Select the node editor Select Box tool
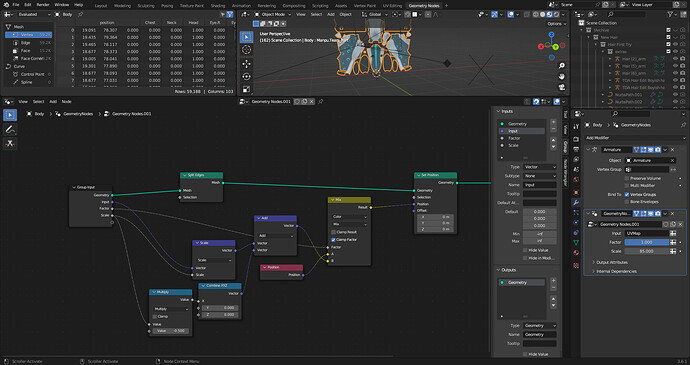The width and height of the screenshot is (690, 365). pyautogui.click(x=10, y=115)
